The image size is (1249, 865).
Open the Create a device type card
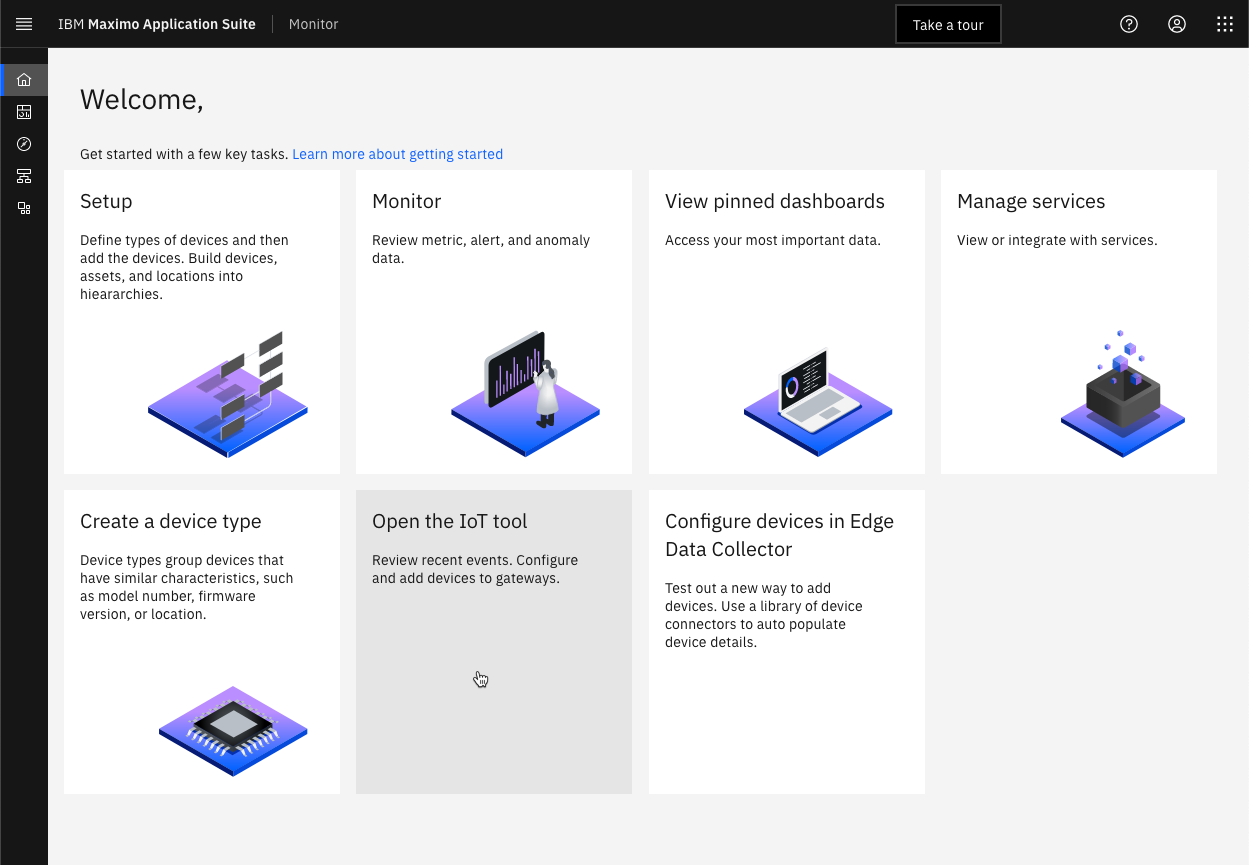(x=202, y=642)
